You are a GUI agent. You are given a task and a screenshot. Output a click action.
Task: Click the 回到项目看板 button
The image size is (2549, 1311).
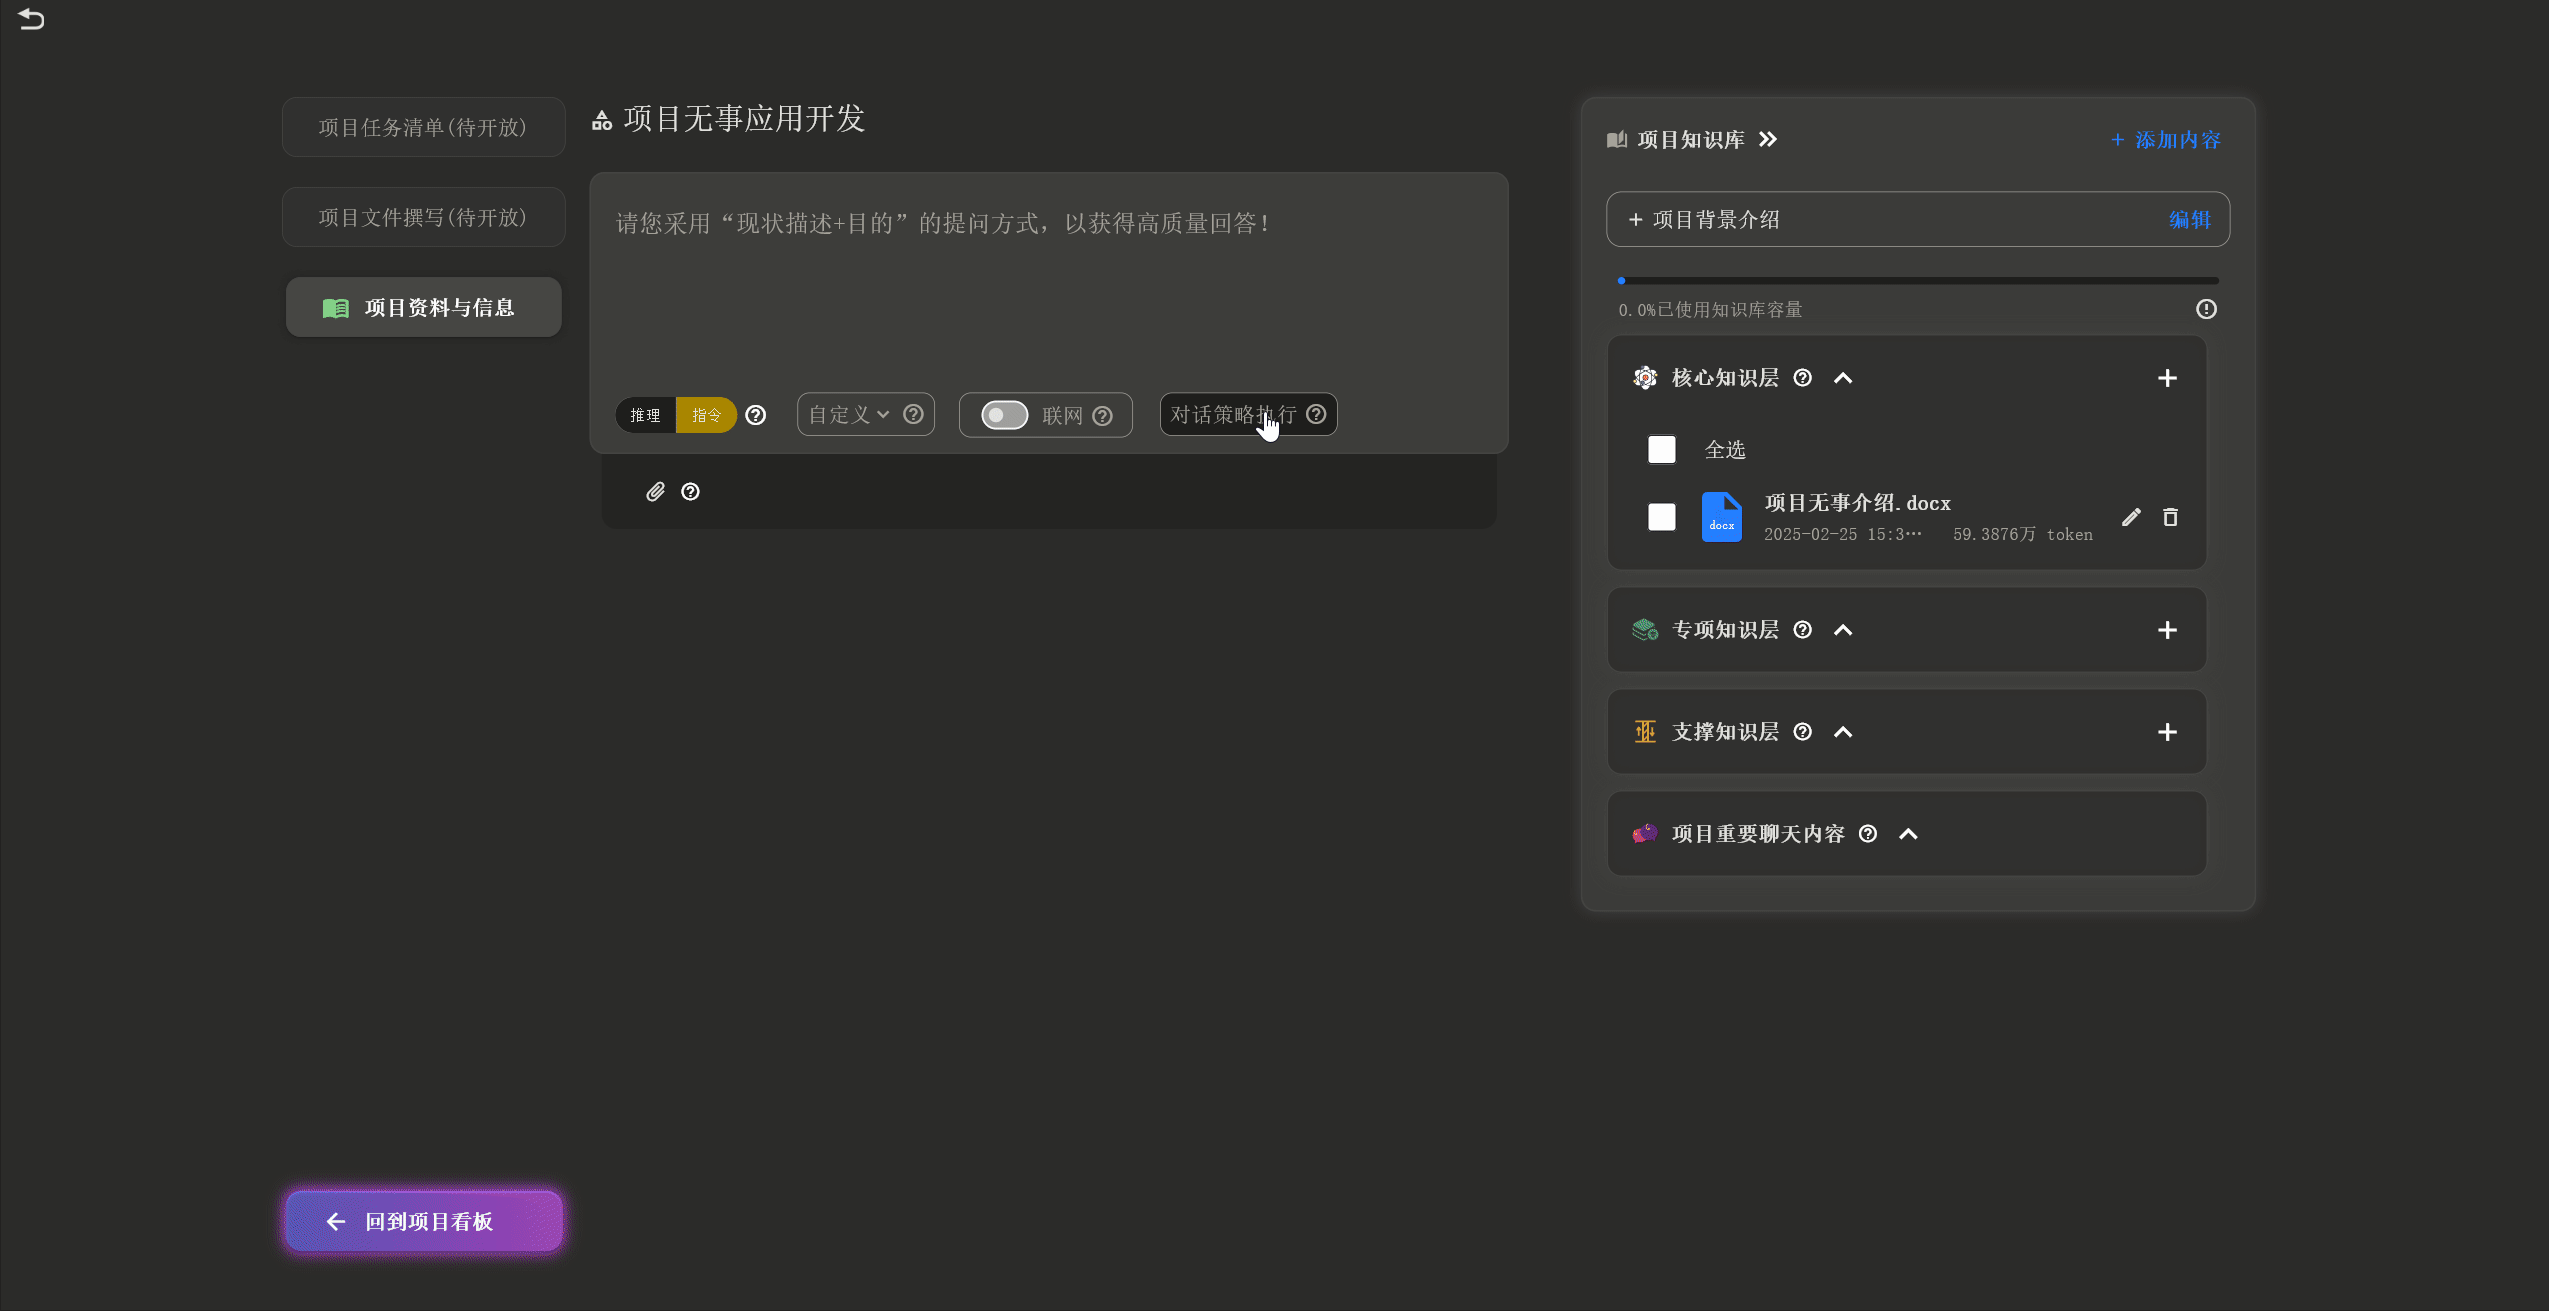(423, 1221)
